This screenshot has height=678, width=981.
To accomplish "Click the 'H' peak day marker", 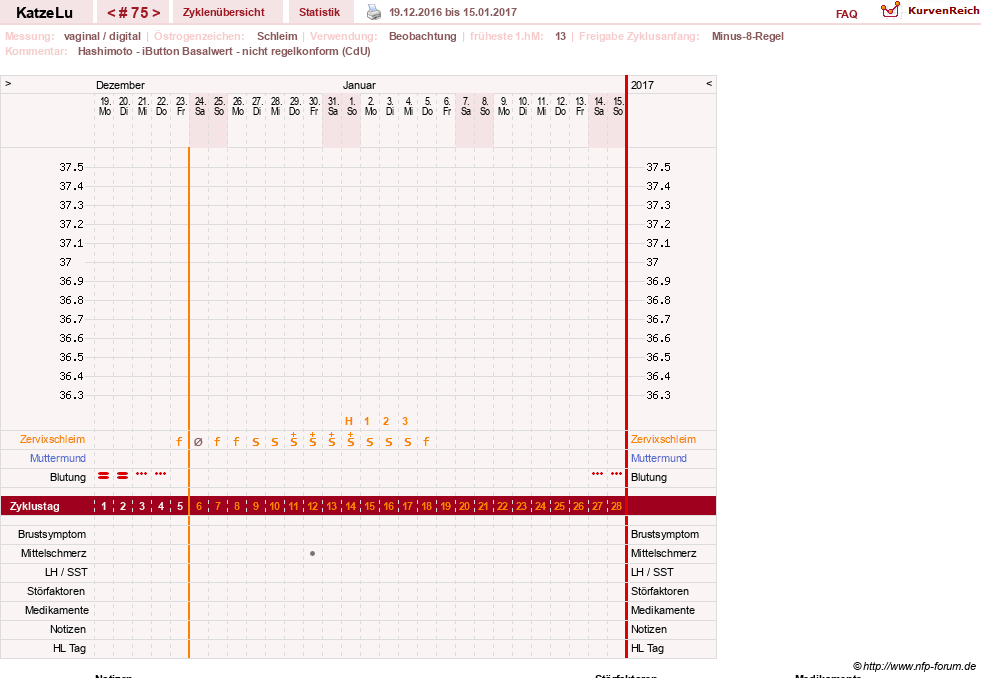I will (349, 421).
